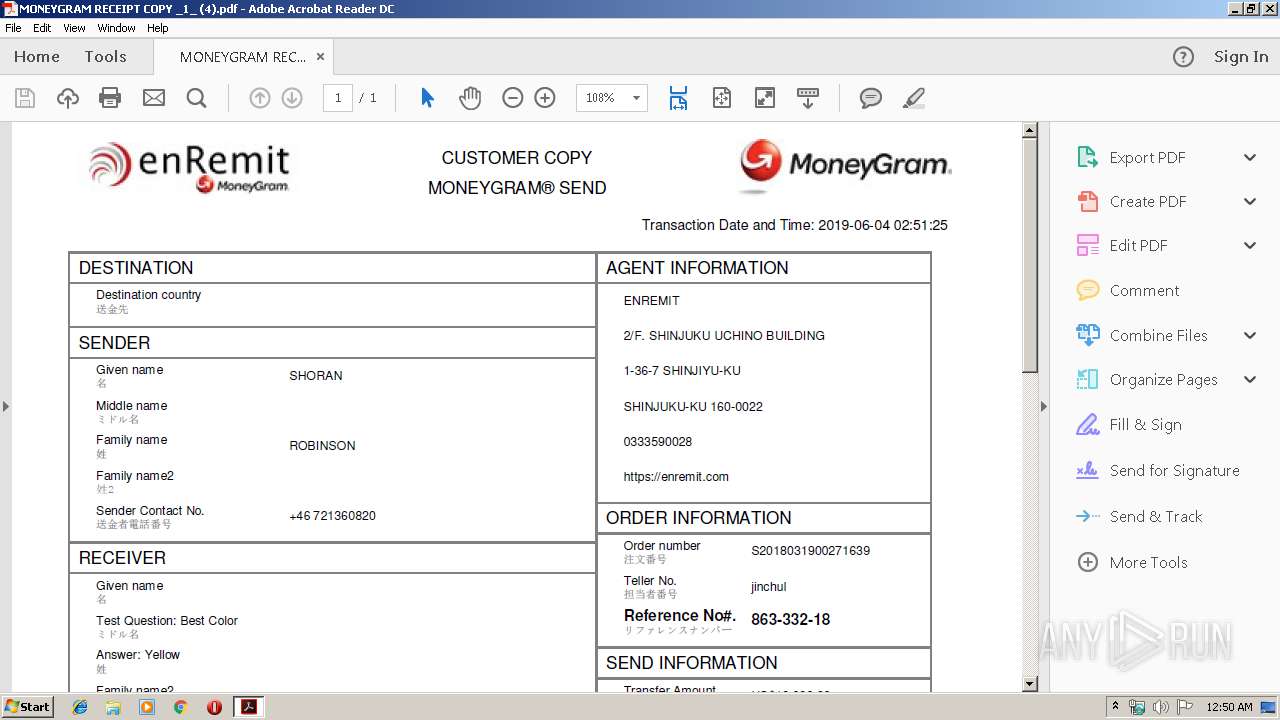Screen dimensions: 1280x720
Task: Click sender name SHORAN text
Action: click(x=316, y=376)
